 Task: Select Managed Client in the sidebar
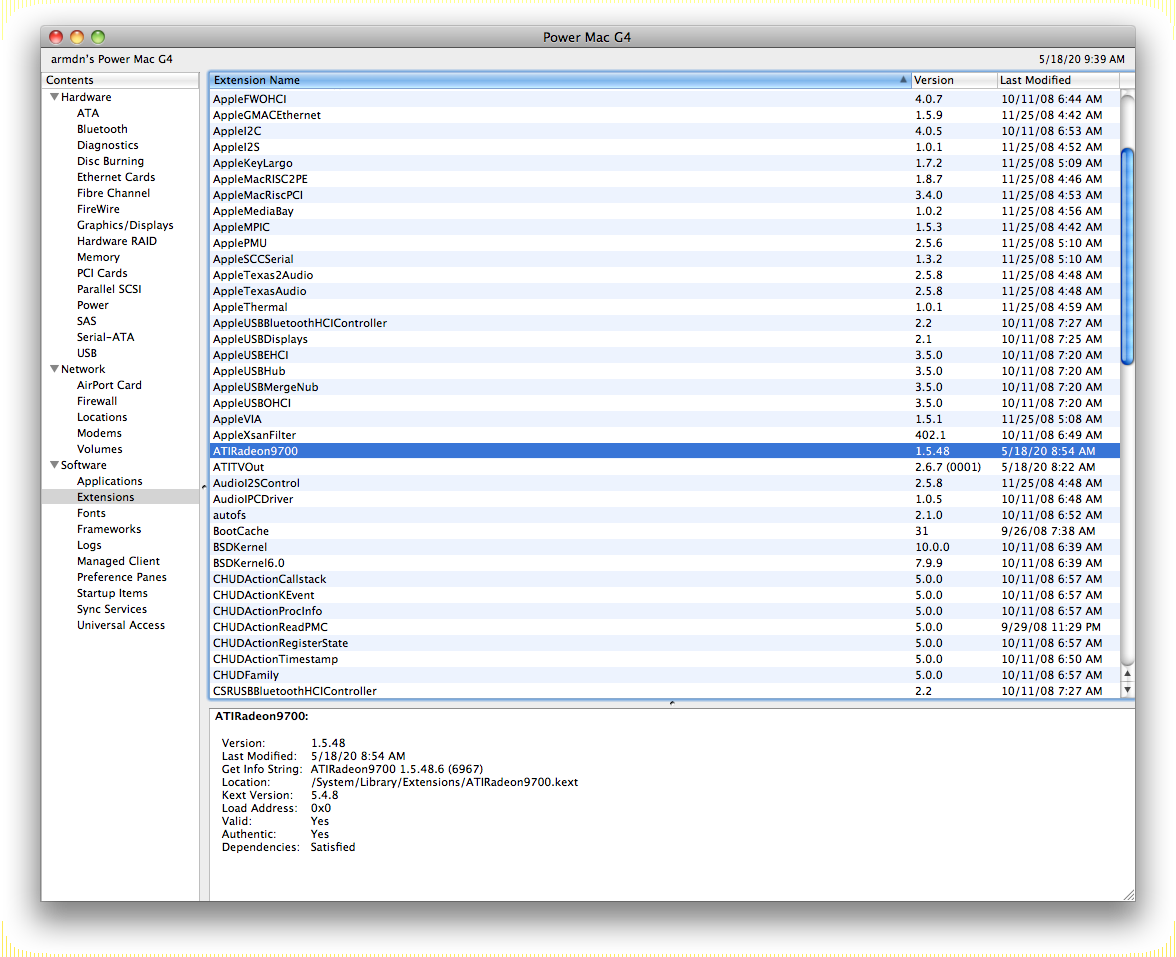[118, 561]
